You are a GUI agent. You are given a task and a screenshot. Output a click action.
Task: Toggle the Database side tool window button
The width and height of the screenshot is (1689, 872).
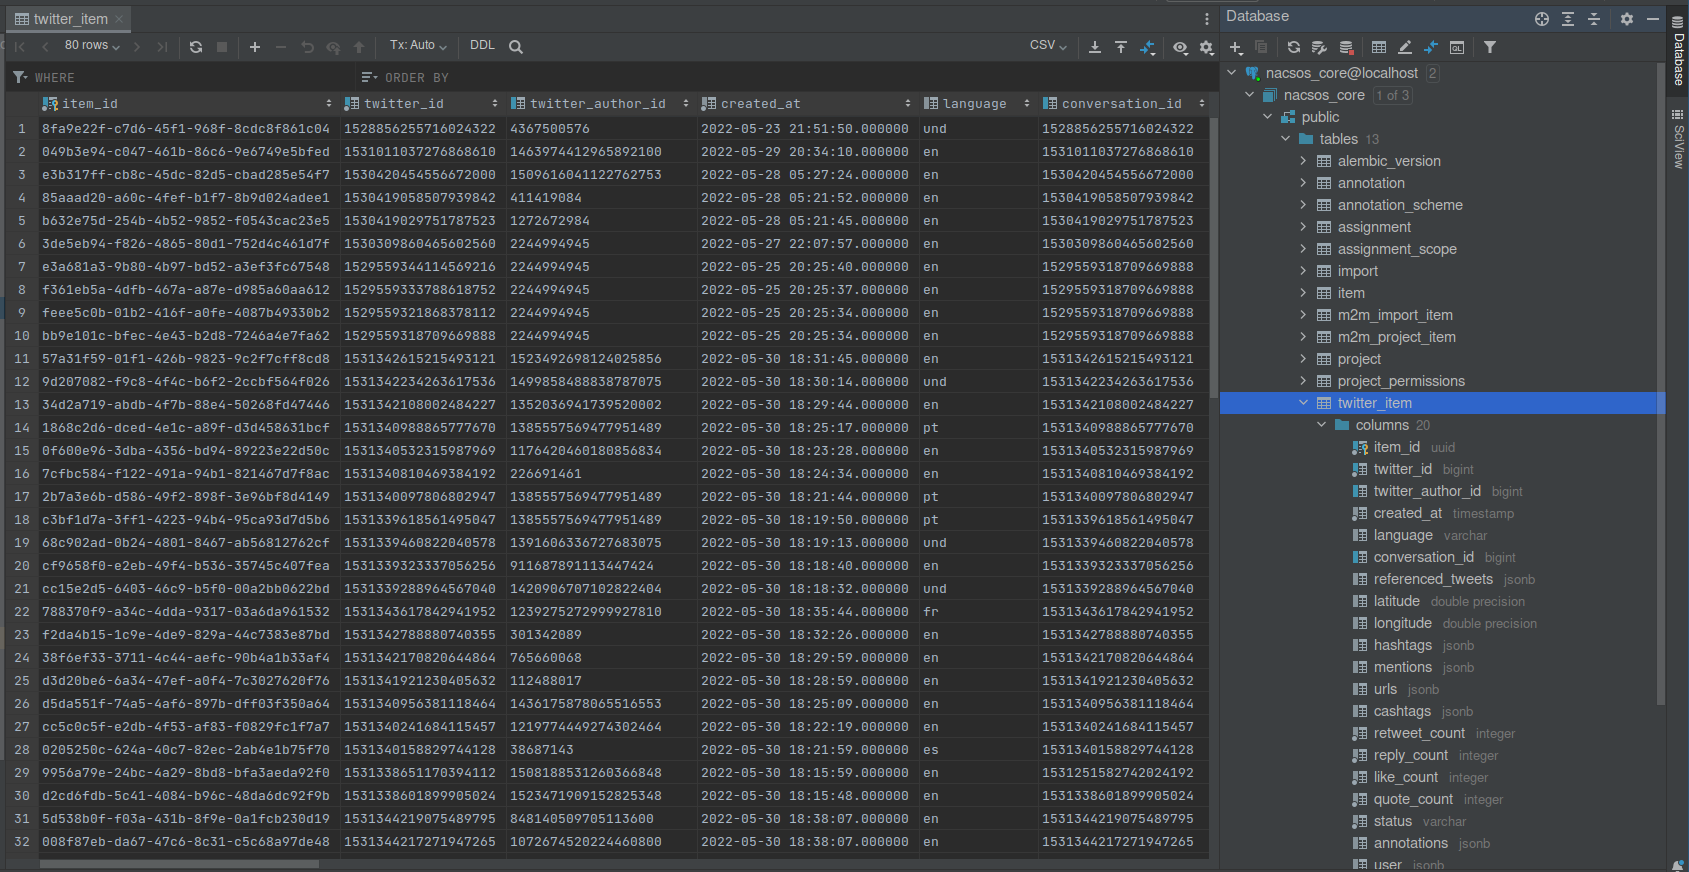tap(1678, 52)
